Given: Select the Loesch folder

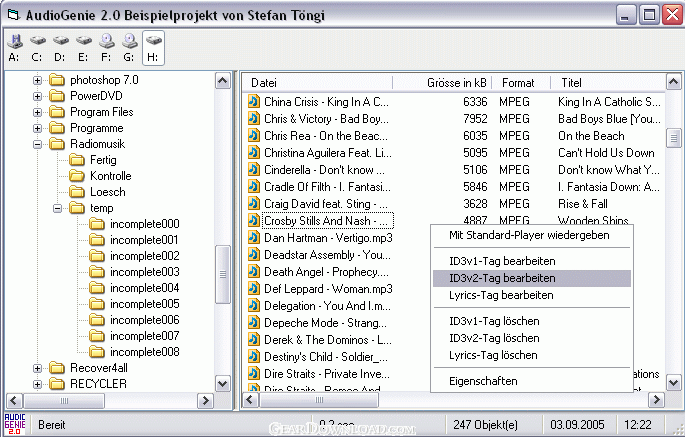Looking at the screenshot, I should click(x=107, y=192).
